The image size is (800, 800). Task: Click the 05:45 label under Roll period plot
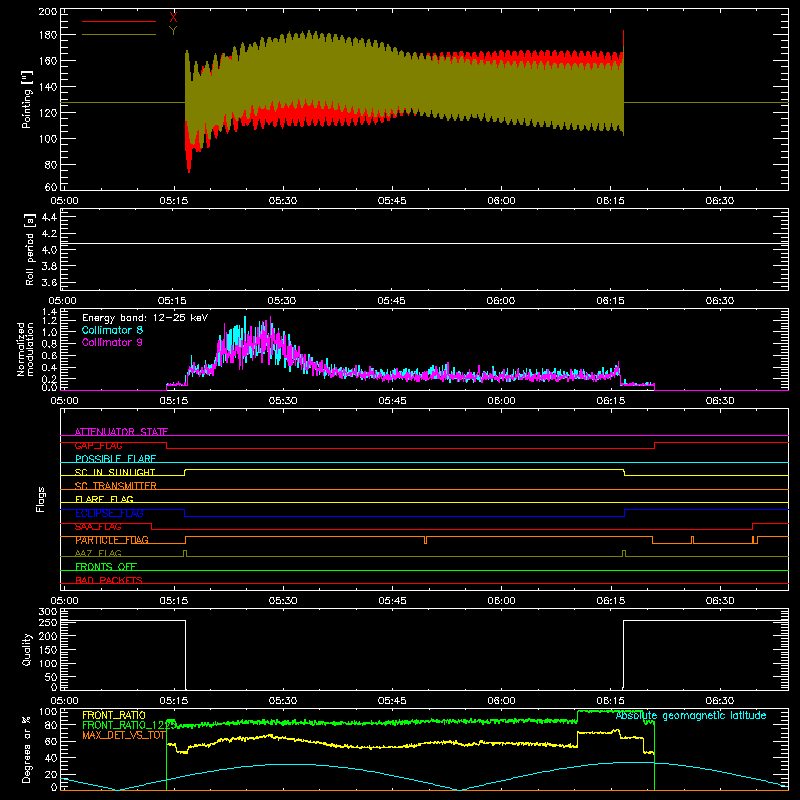click(392, 301)
